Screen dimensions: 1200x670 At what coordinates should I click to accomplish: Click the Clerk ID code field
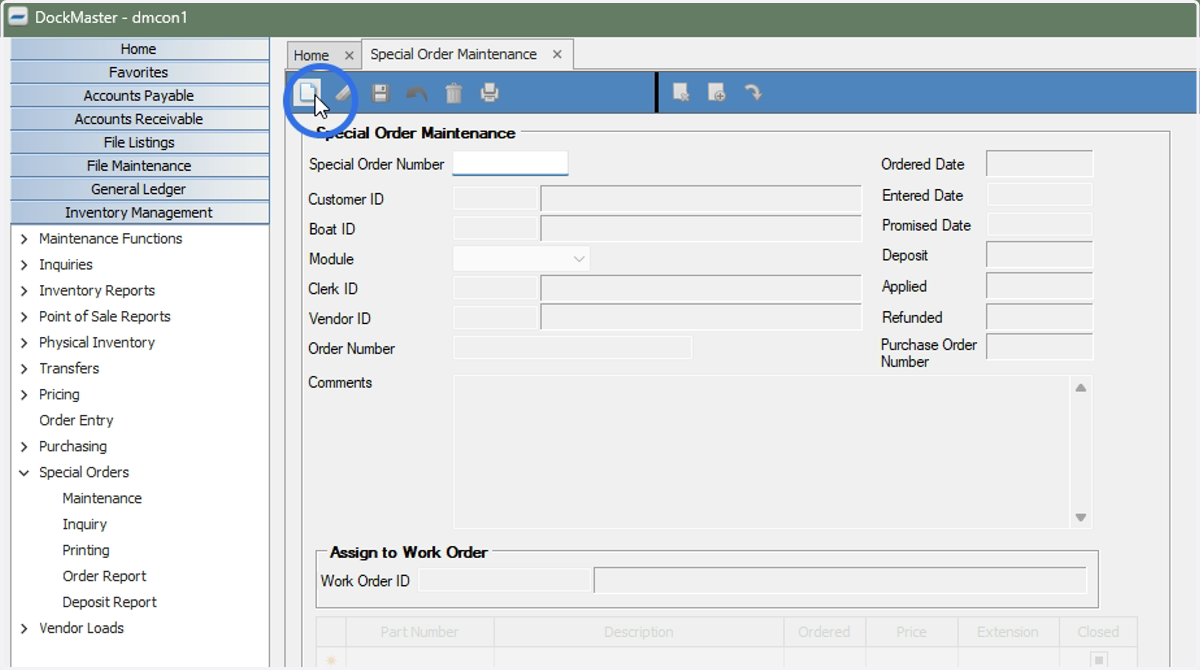[495, 288]
